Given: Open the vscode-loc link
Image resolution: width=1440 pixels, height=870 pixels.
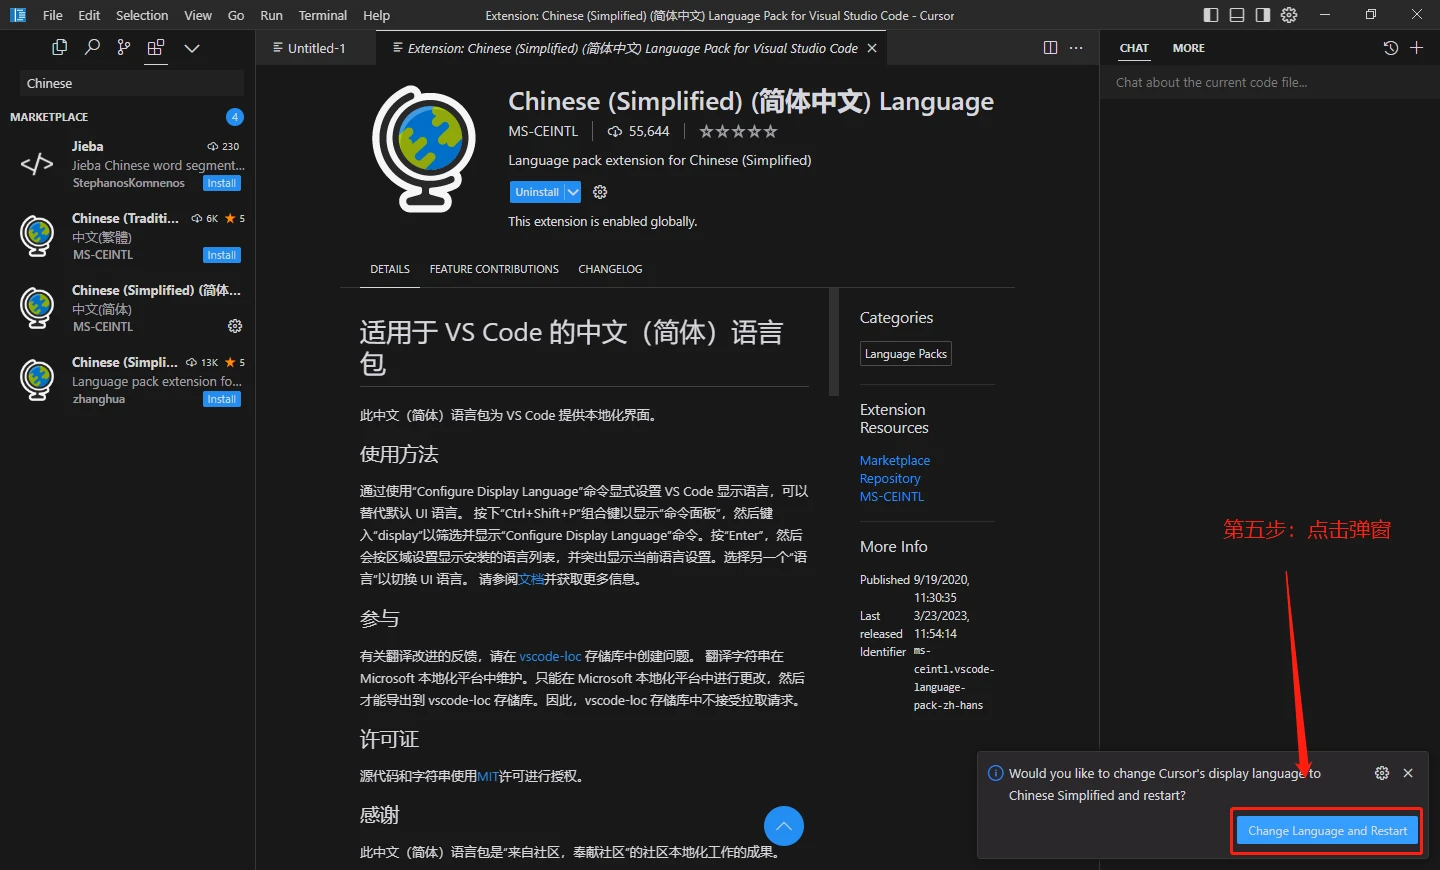Looking at the screenshot, I should [x=550, y=656].
